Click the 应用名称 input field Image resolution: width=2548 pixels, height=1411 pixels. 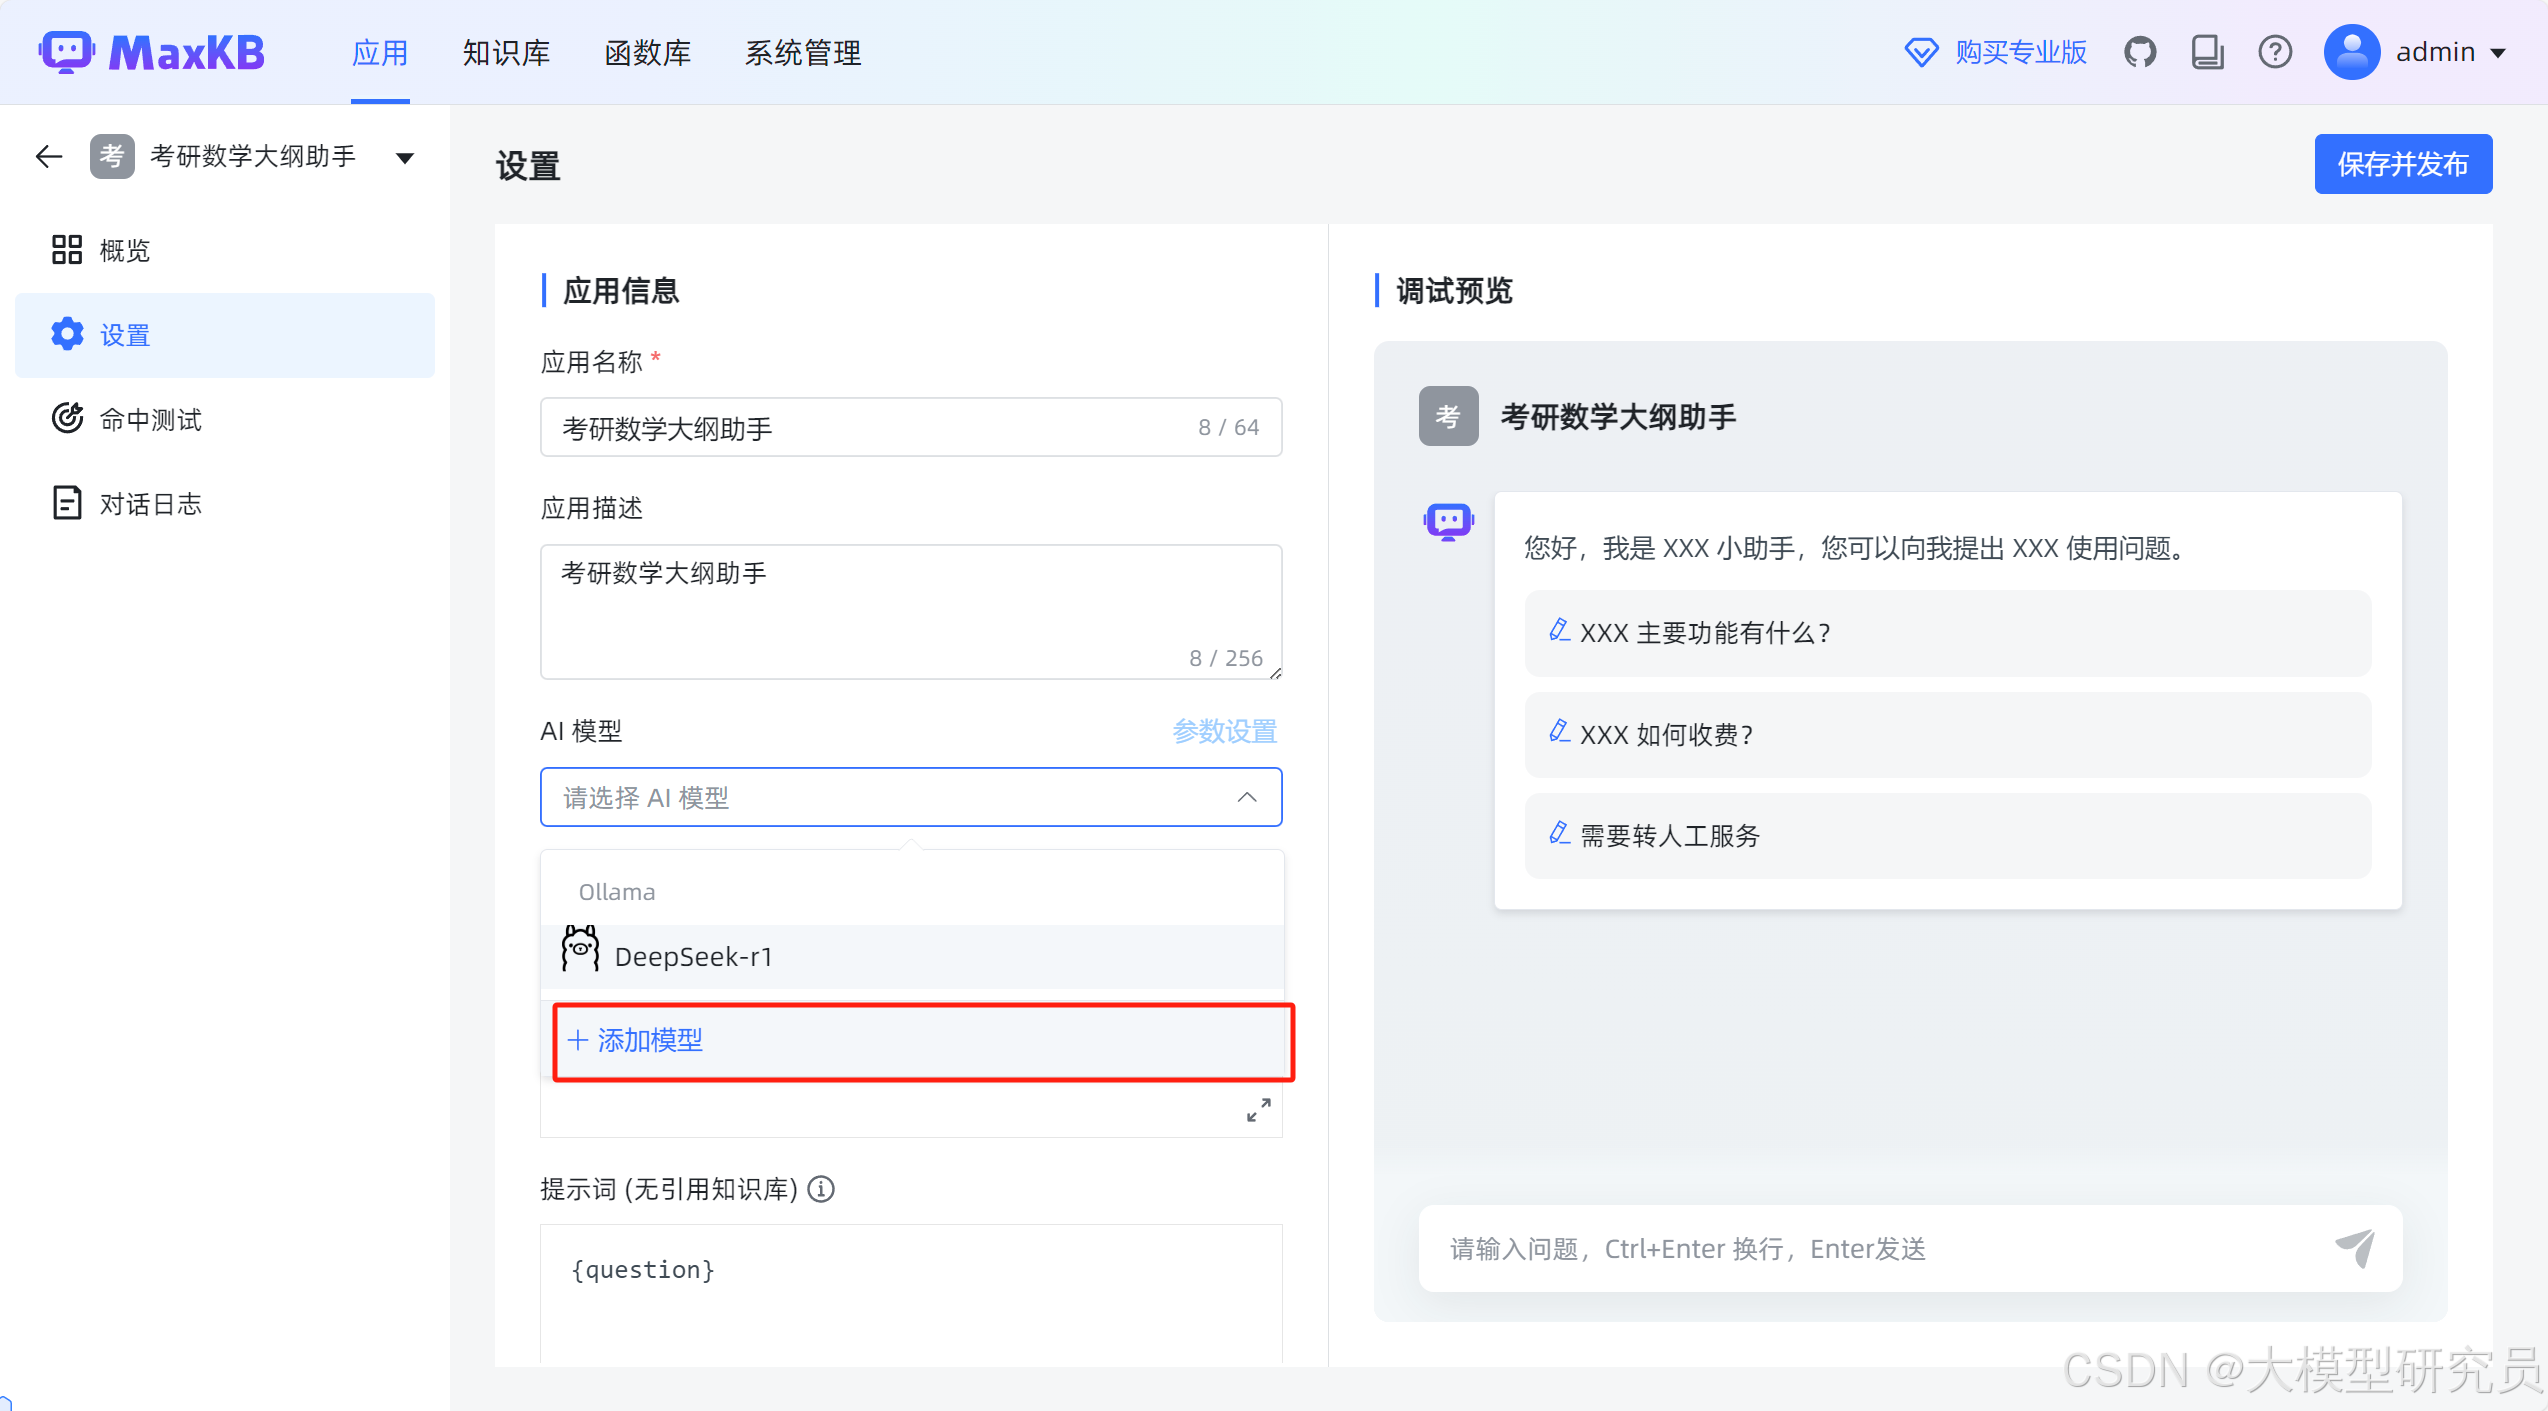point(870,428)
